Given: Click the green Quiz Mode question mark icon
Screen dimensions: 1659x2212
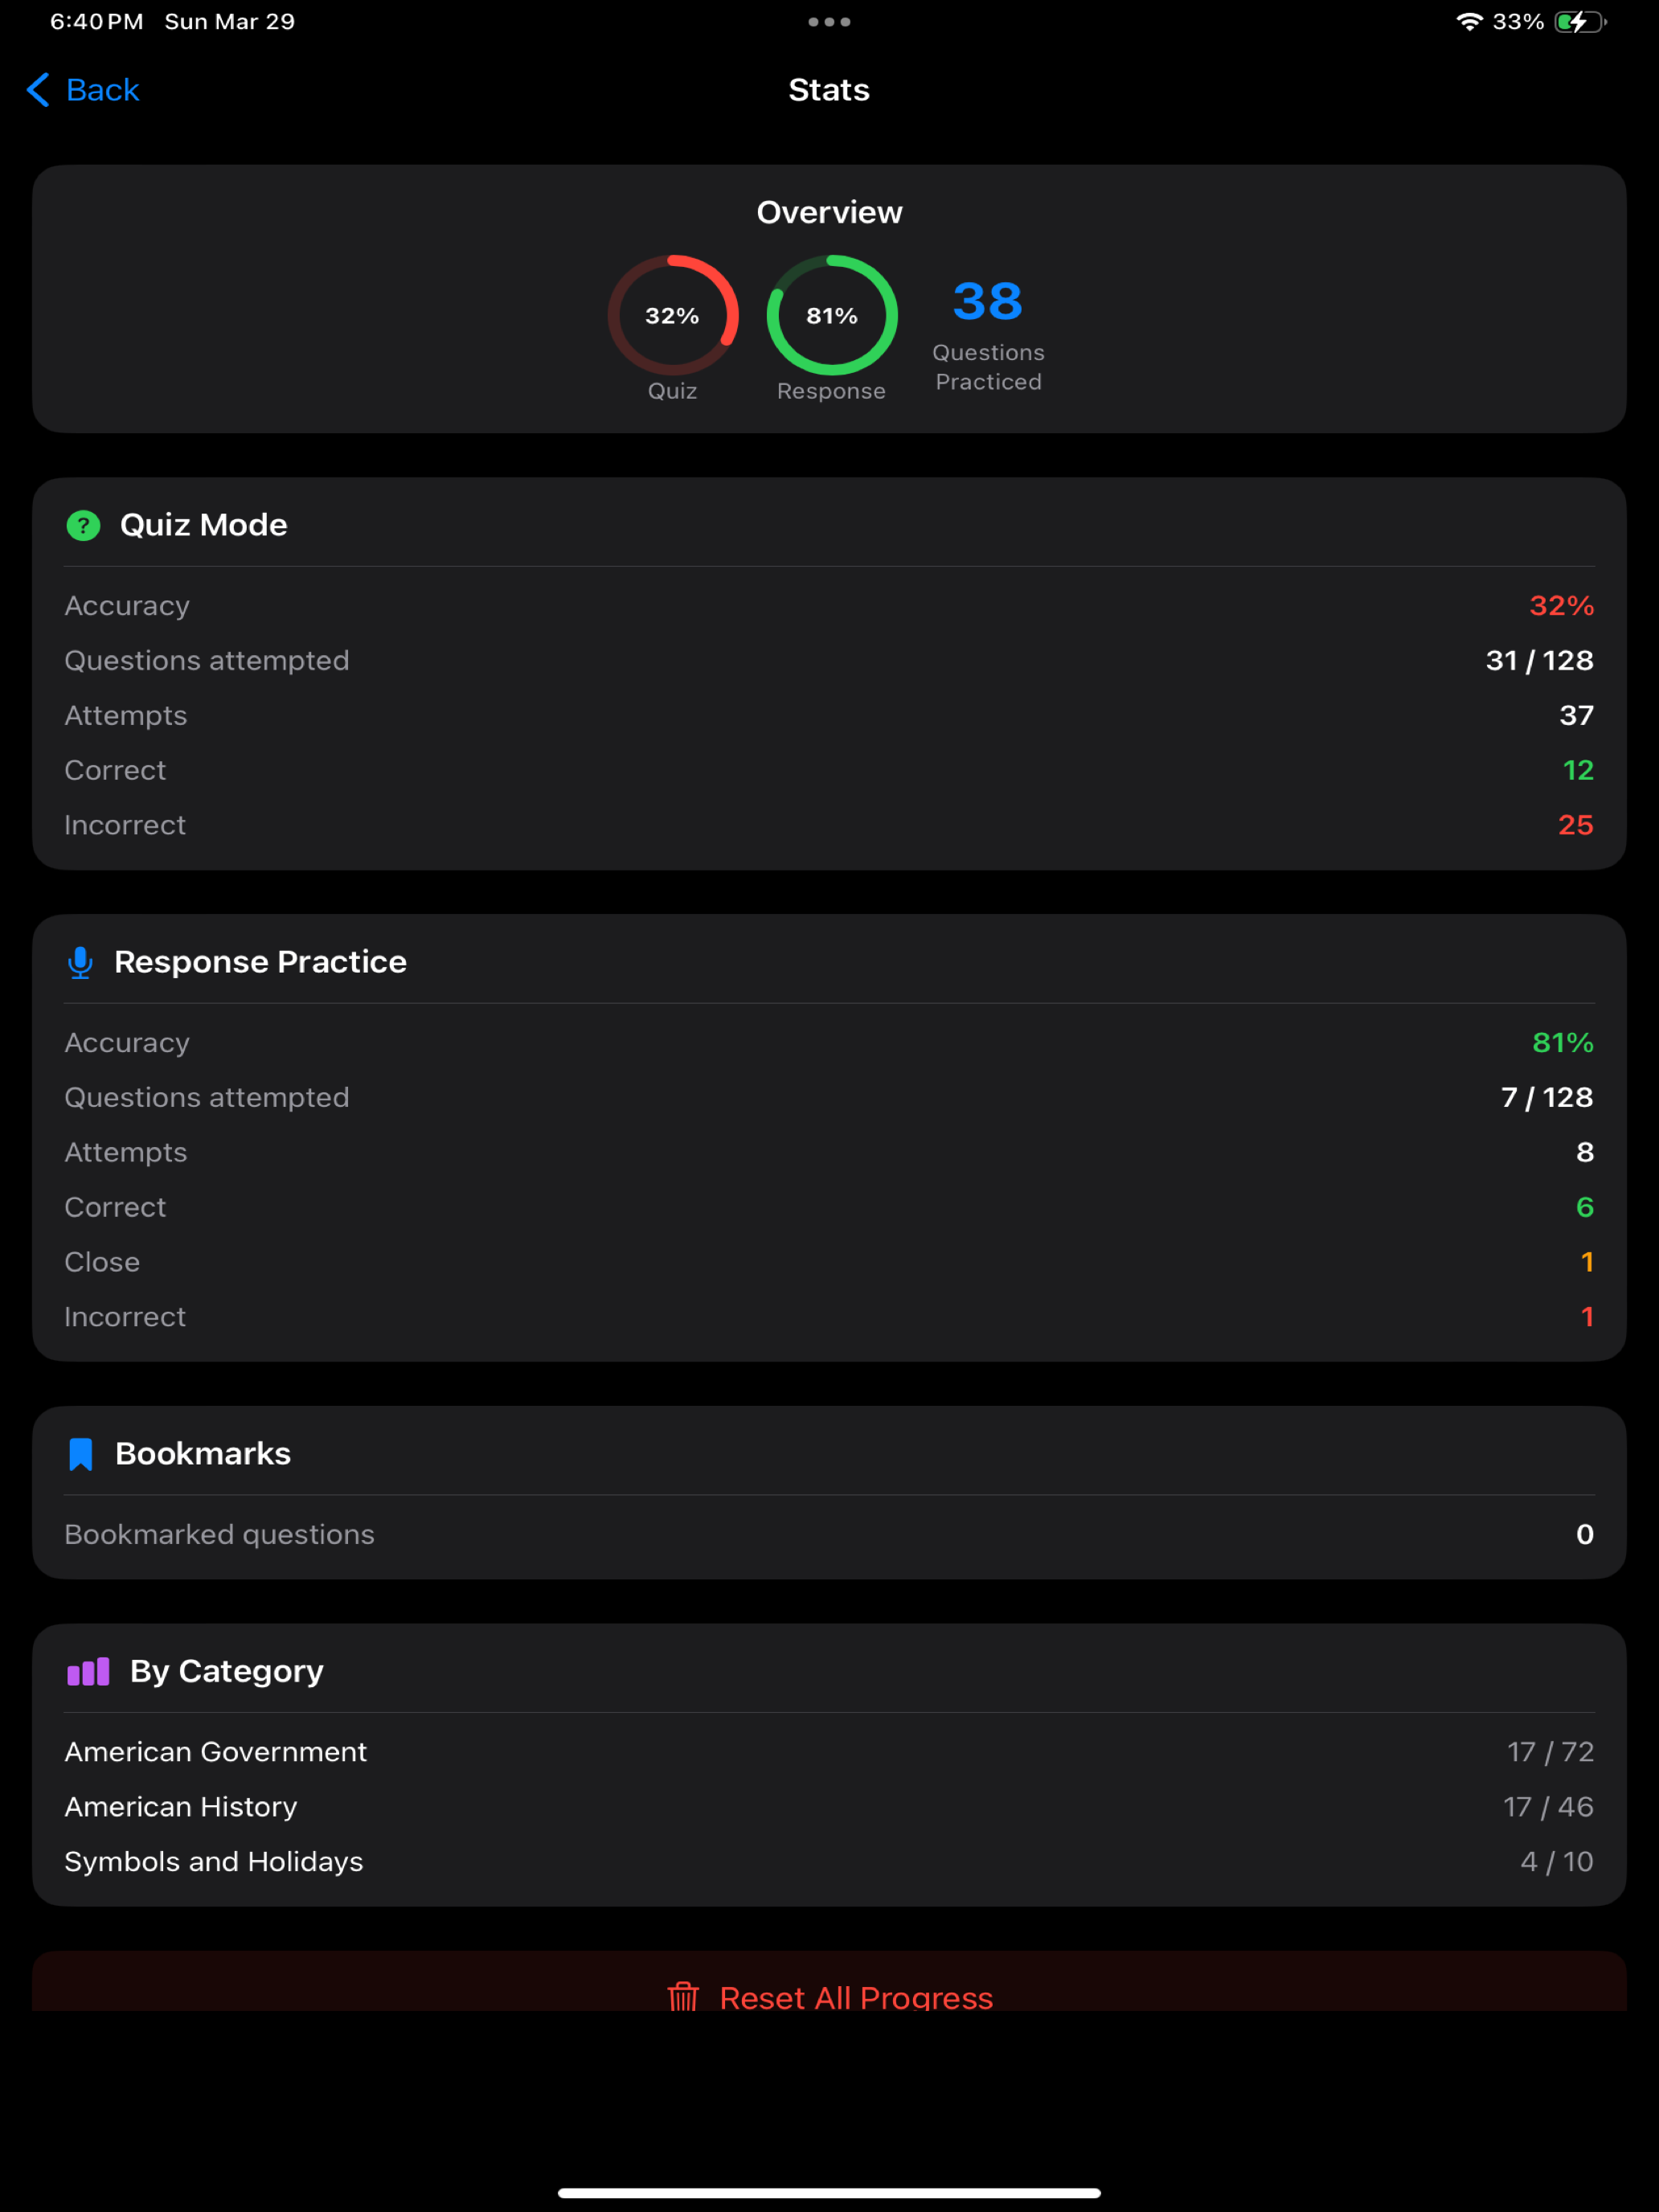Looking at the screenshot, I should [x=83, y=525].
